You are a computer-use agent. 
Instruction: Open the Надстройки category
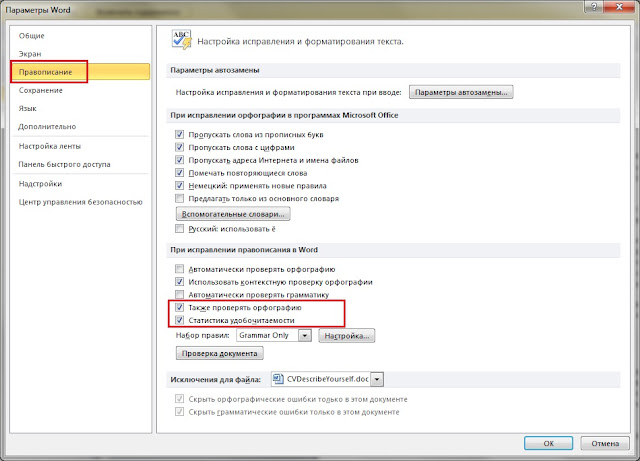click(x=40, y=184)
